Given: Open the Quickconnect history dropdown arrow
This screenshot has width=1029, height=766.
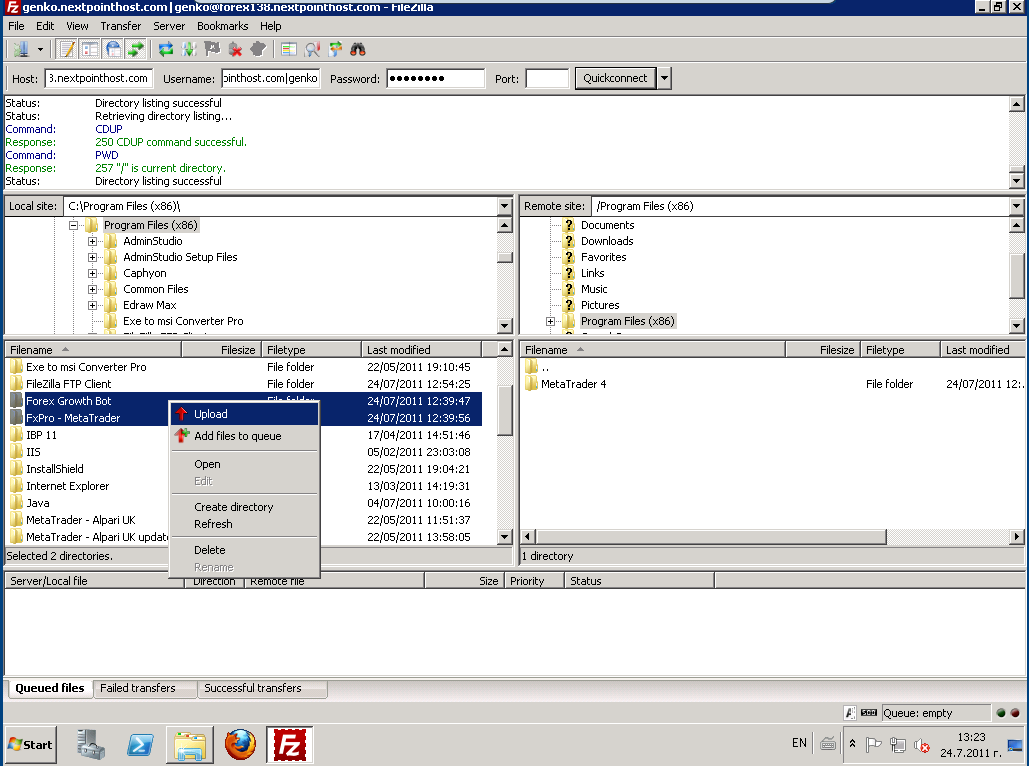Looking at the screenshot, I should (x=664, y=78).
